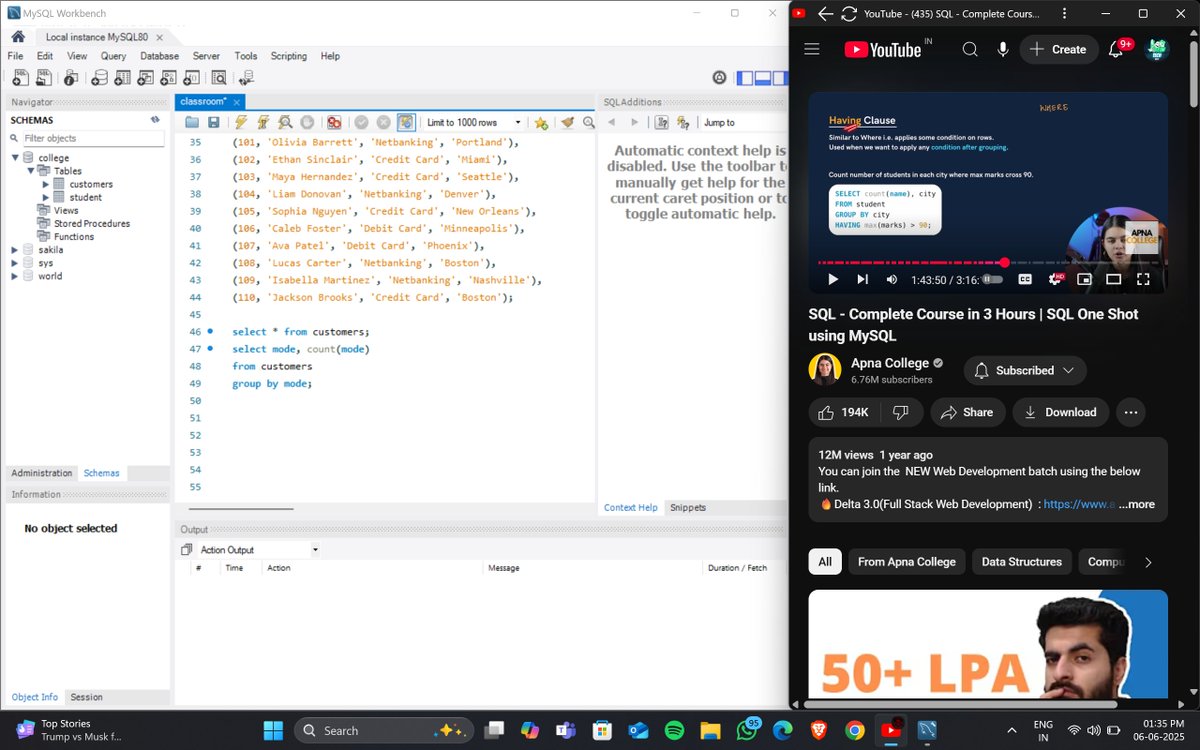This screenshot has height=750, width=1200.
Task: Toggle the continue-on-error icon in the query toolbar
Action: click(x=334, y=122)
